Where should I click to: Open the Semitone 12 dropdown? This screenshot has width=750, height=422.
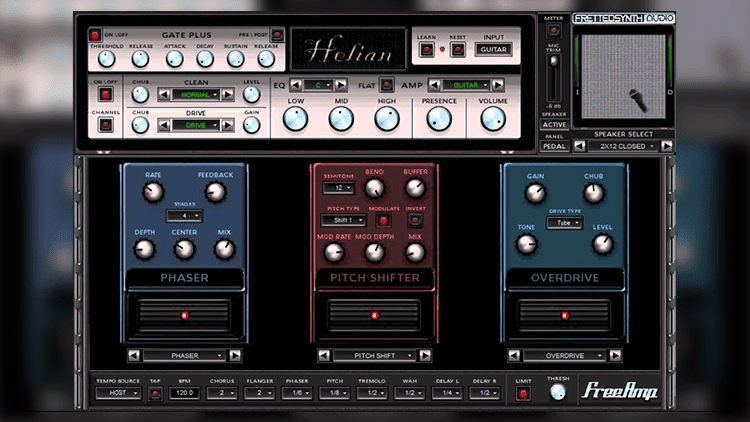(339, 188)
